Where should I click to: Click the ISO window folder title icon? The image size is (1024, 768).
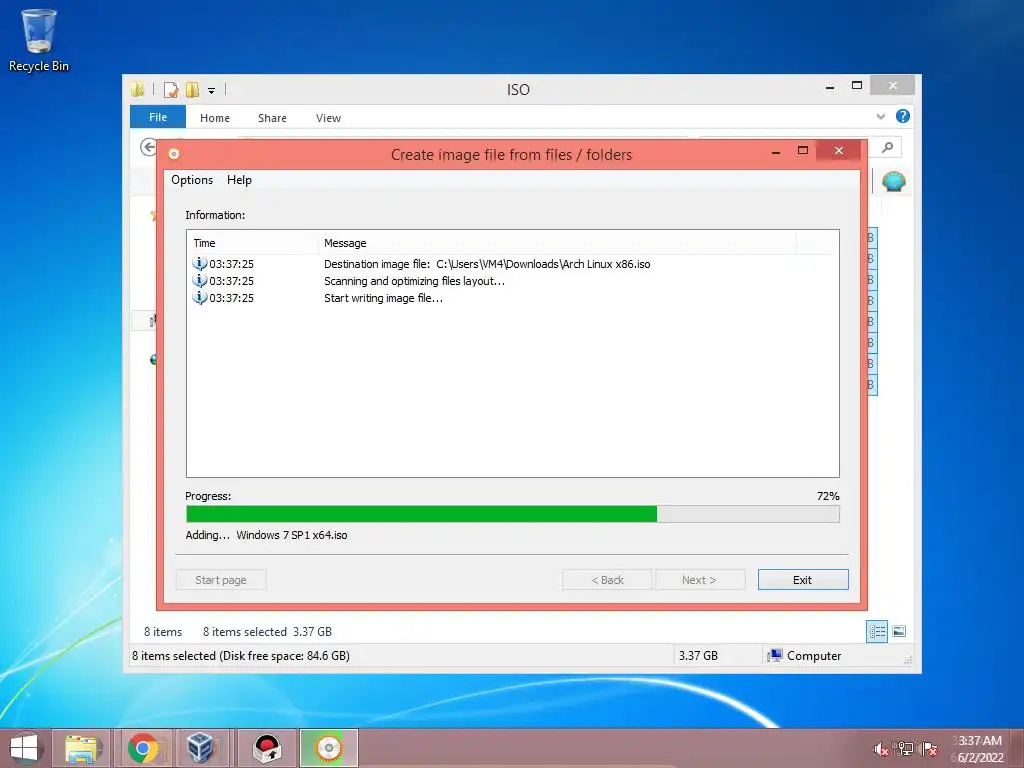(x=137, y=89)
